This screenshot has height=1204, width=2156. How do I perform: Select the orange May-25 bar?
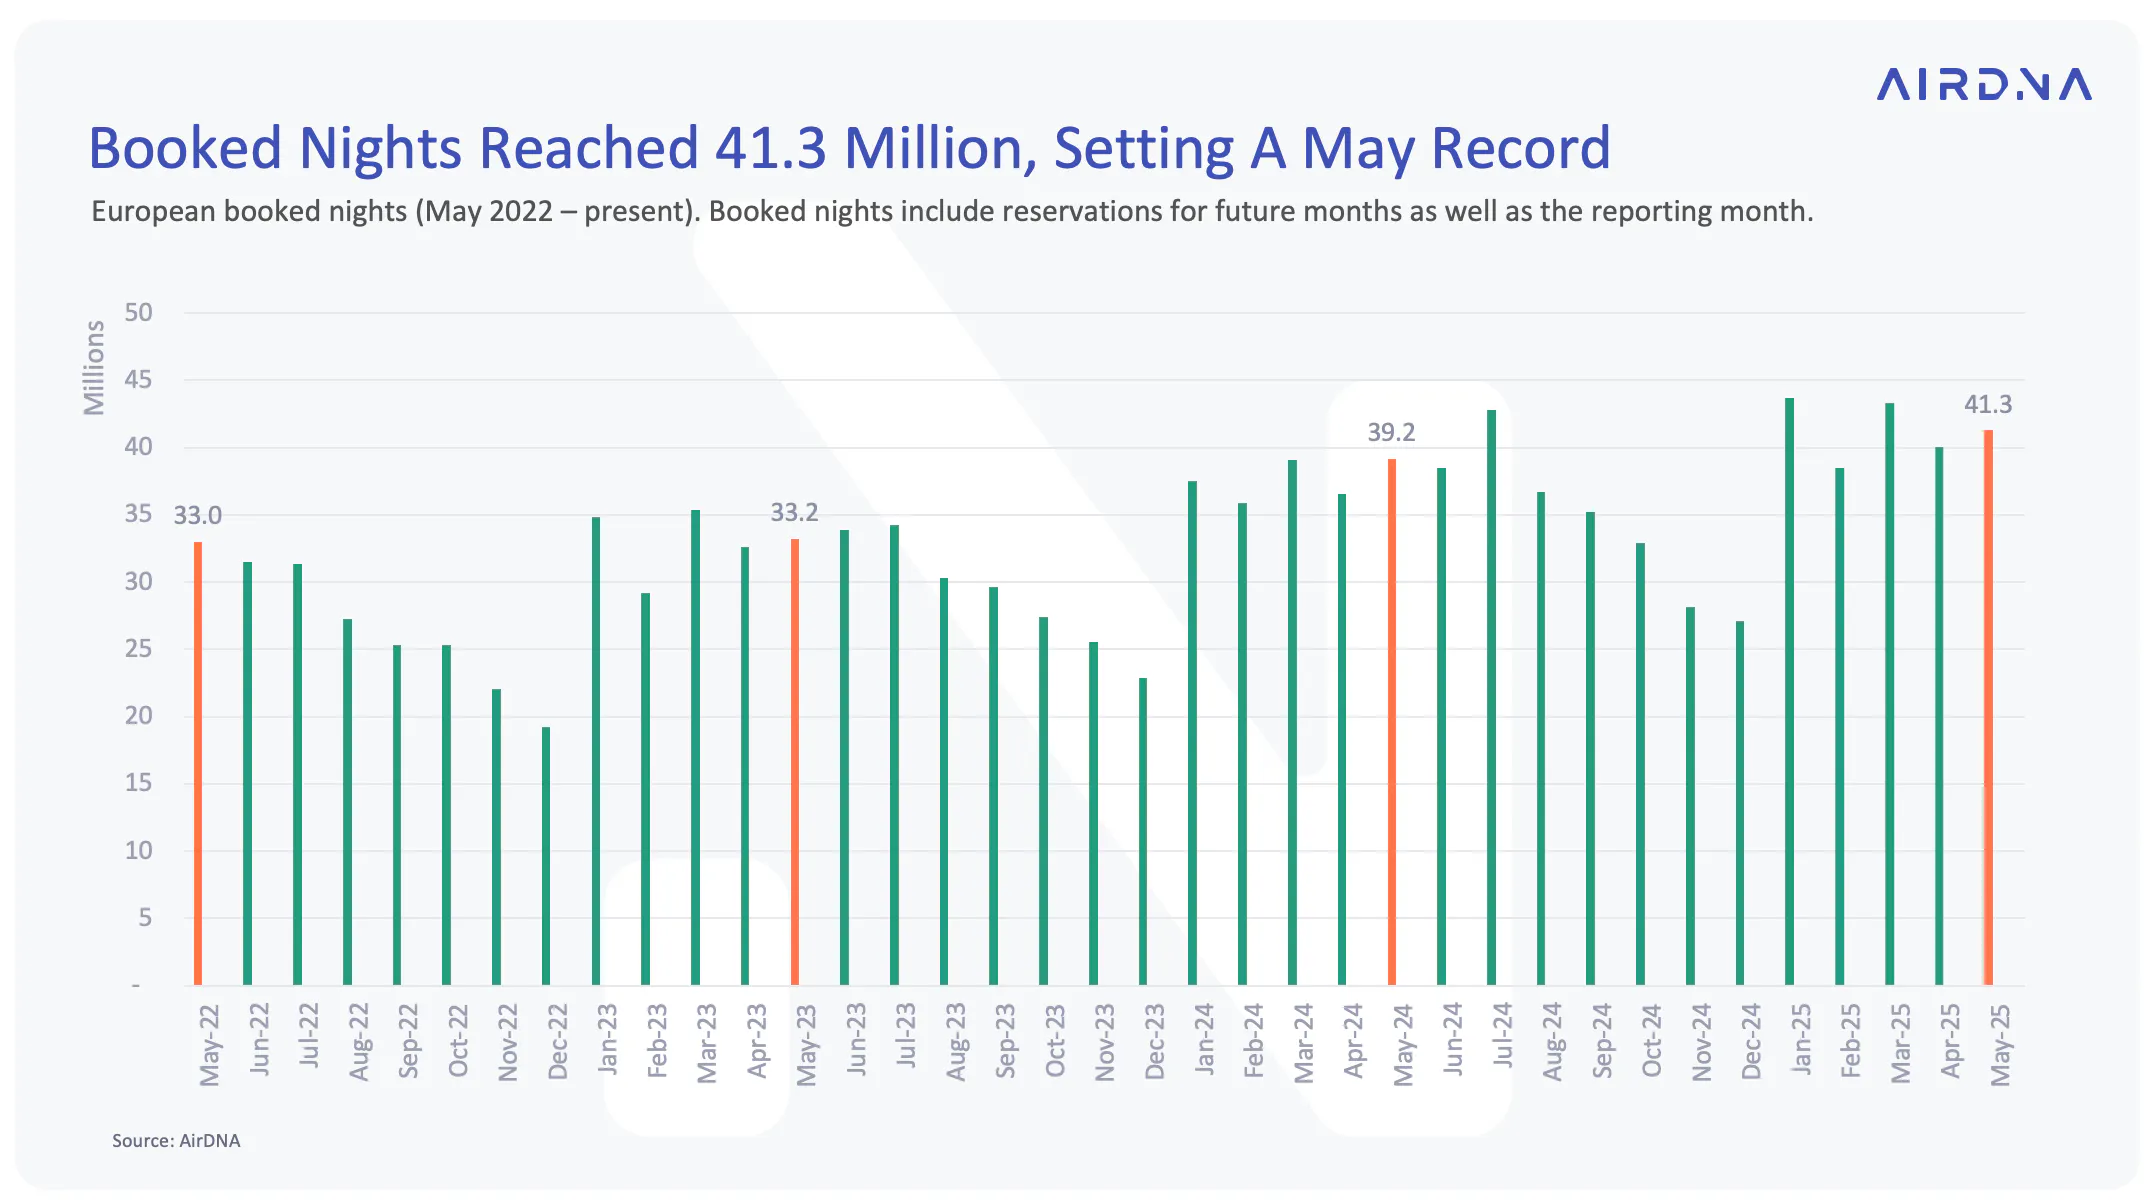coord(1989,708)
